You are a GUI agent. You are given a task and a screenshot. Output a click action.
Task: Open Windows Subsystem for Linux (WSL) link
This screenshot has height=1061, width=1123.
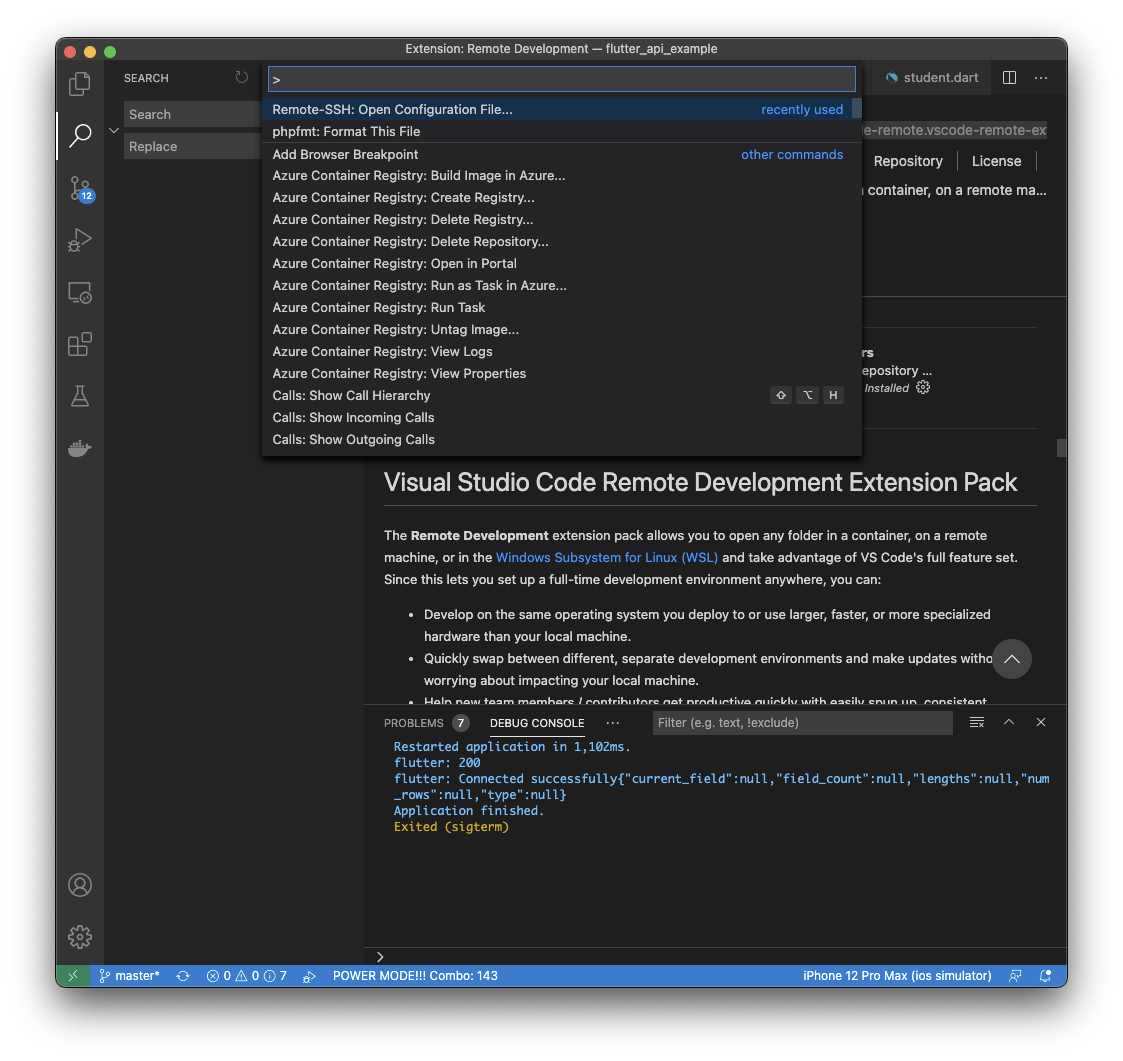click(607, 557)
